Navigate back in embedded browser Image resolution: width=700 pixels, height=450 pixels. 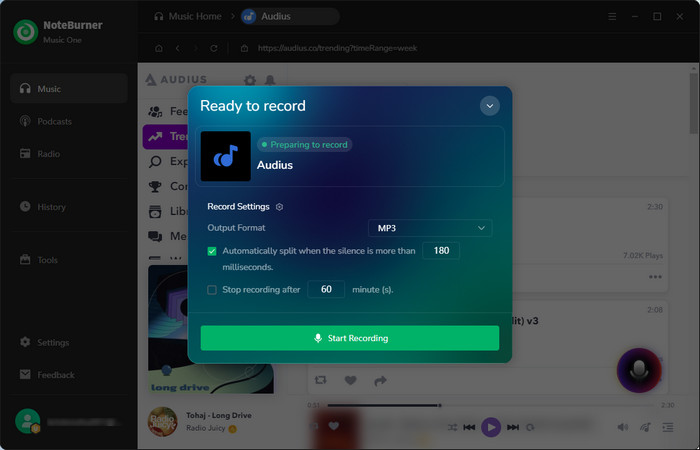click(x=178, y=48)
